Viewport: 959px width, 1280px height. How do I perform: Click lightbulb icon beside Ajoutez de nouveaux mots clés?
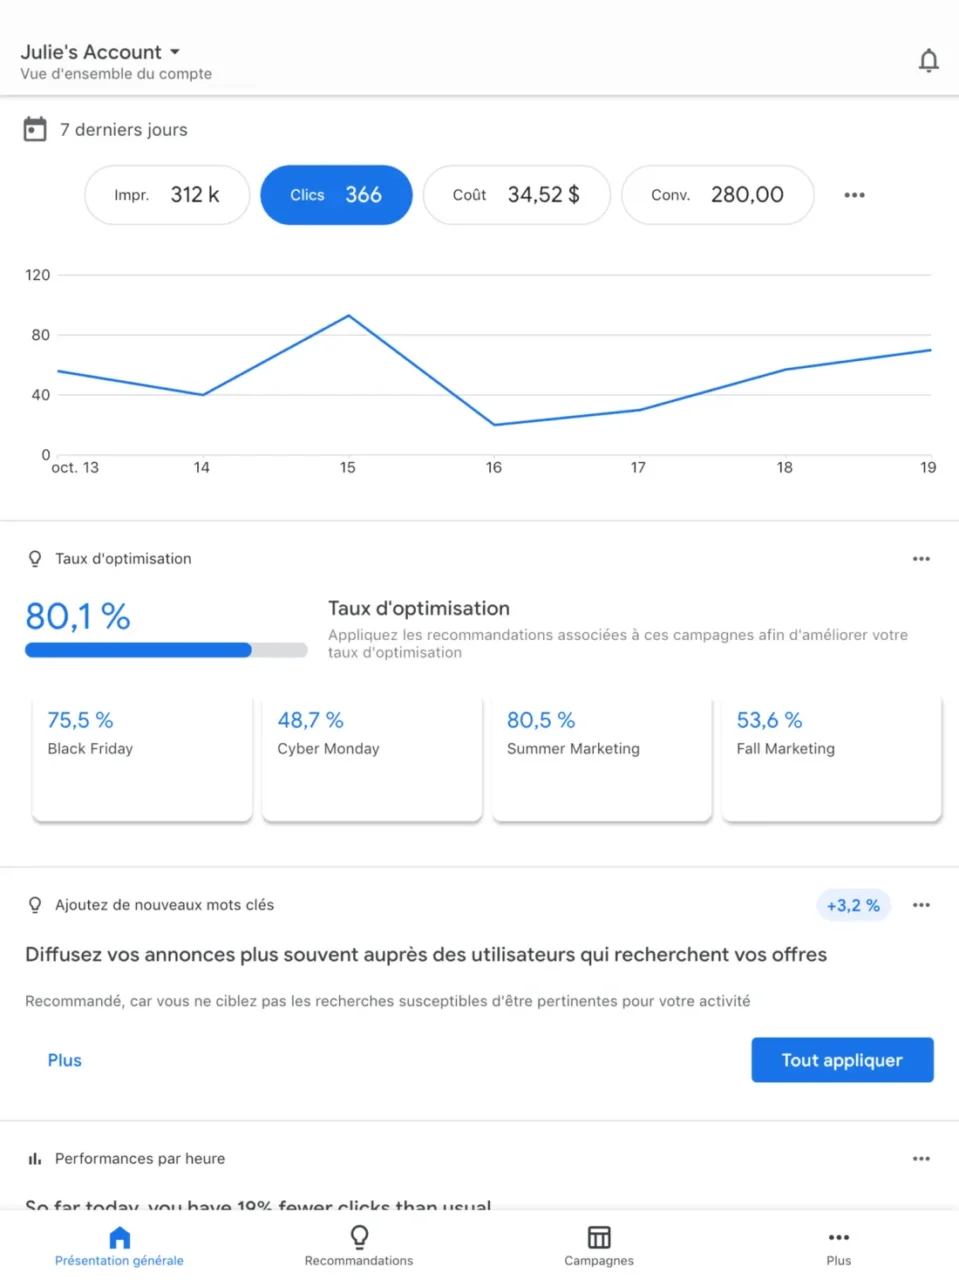35,905
